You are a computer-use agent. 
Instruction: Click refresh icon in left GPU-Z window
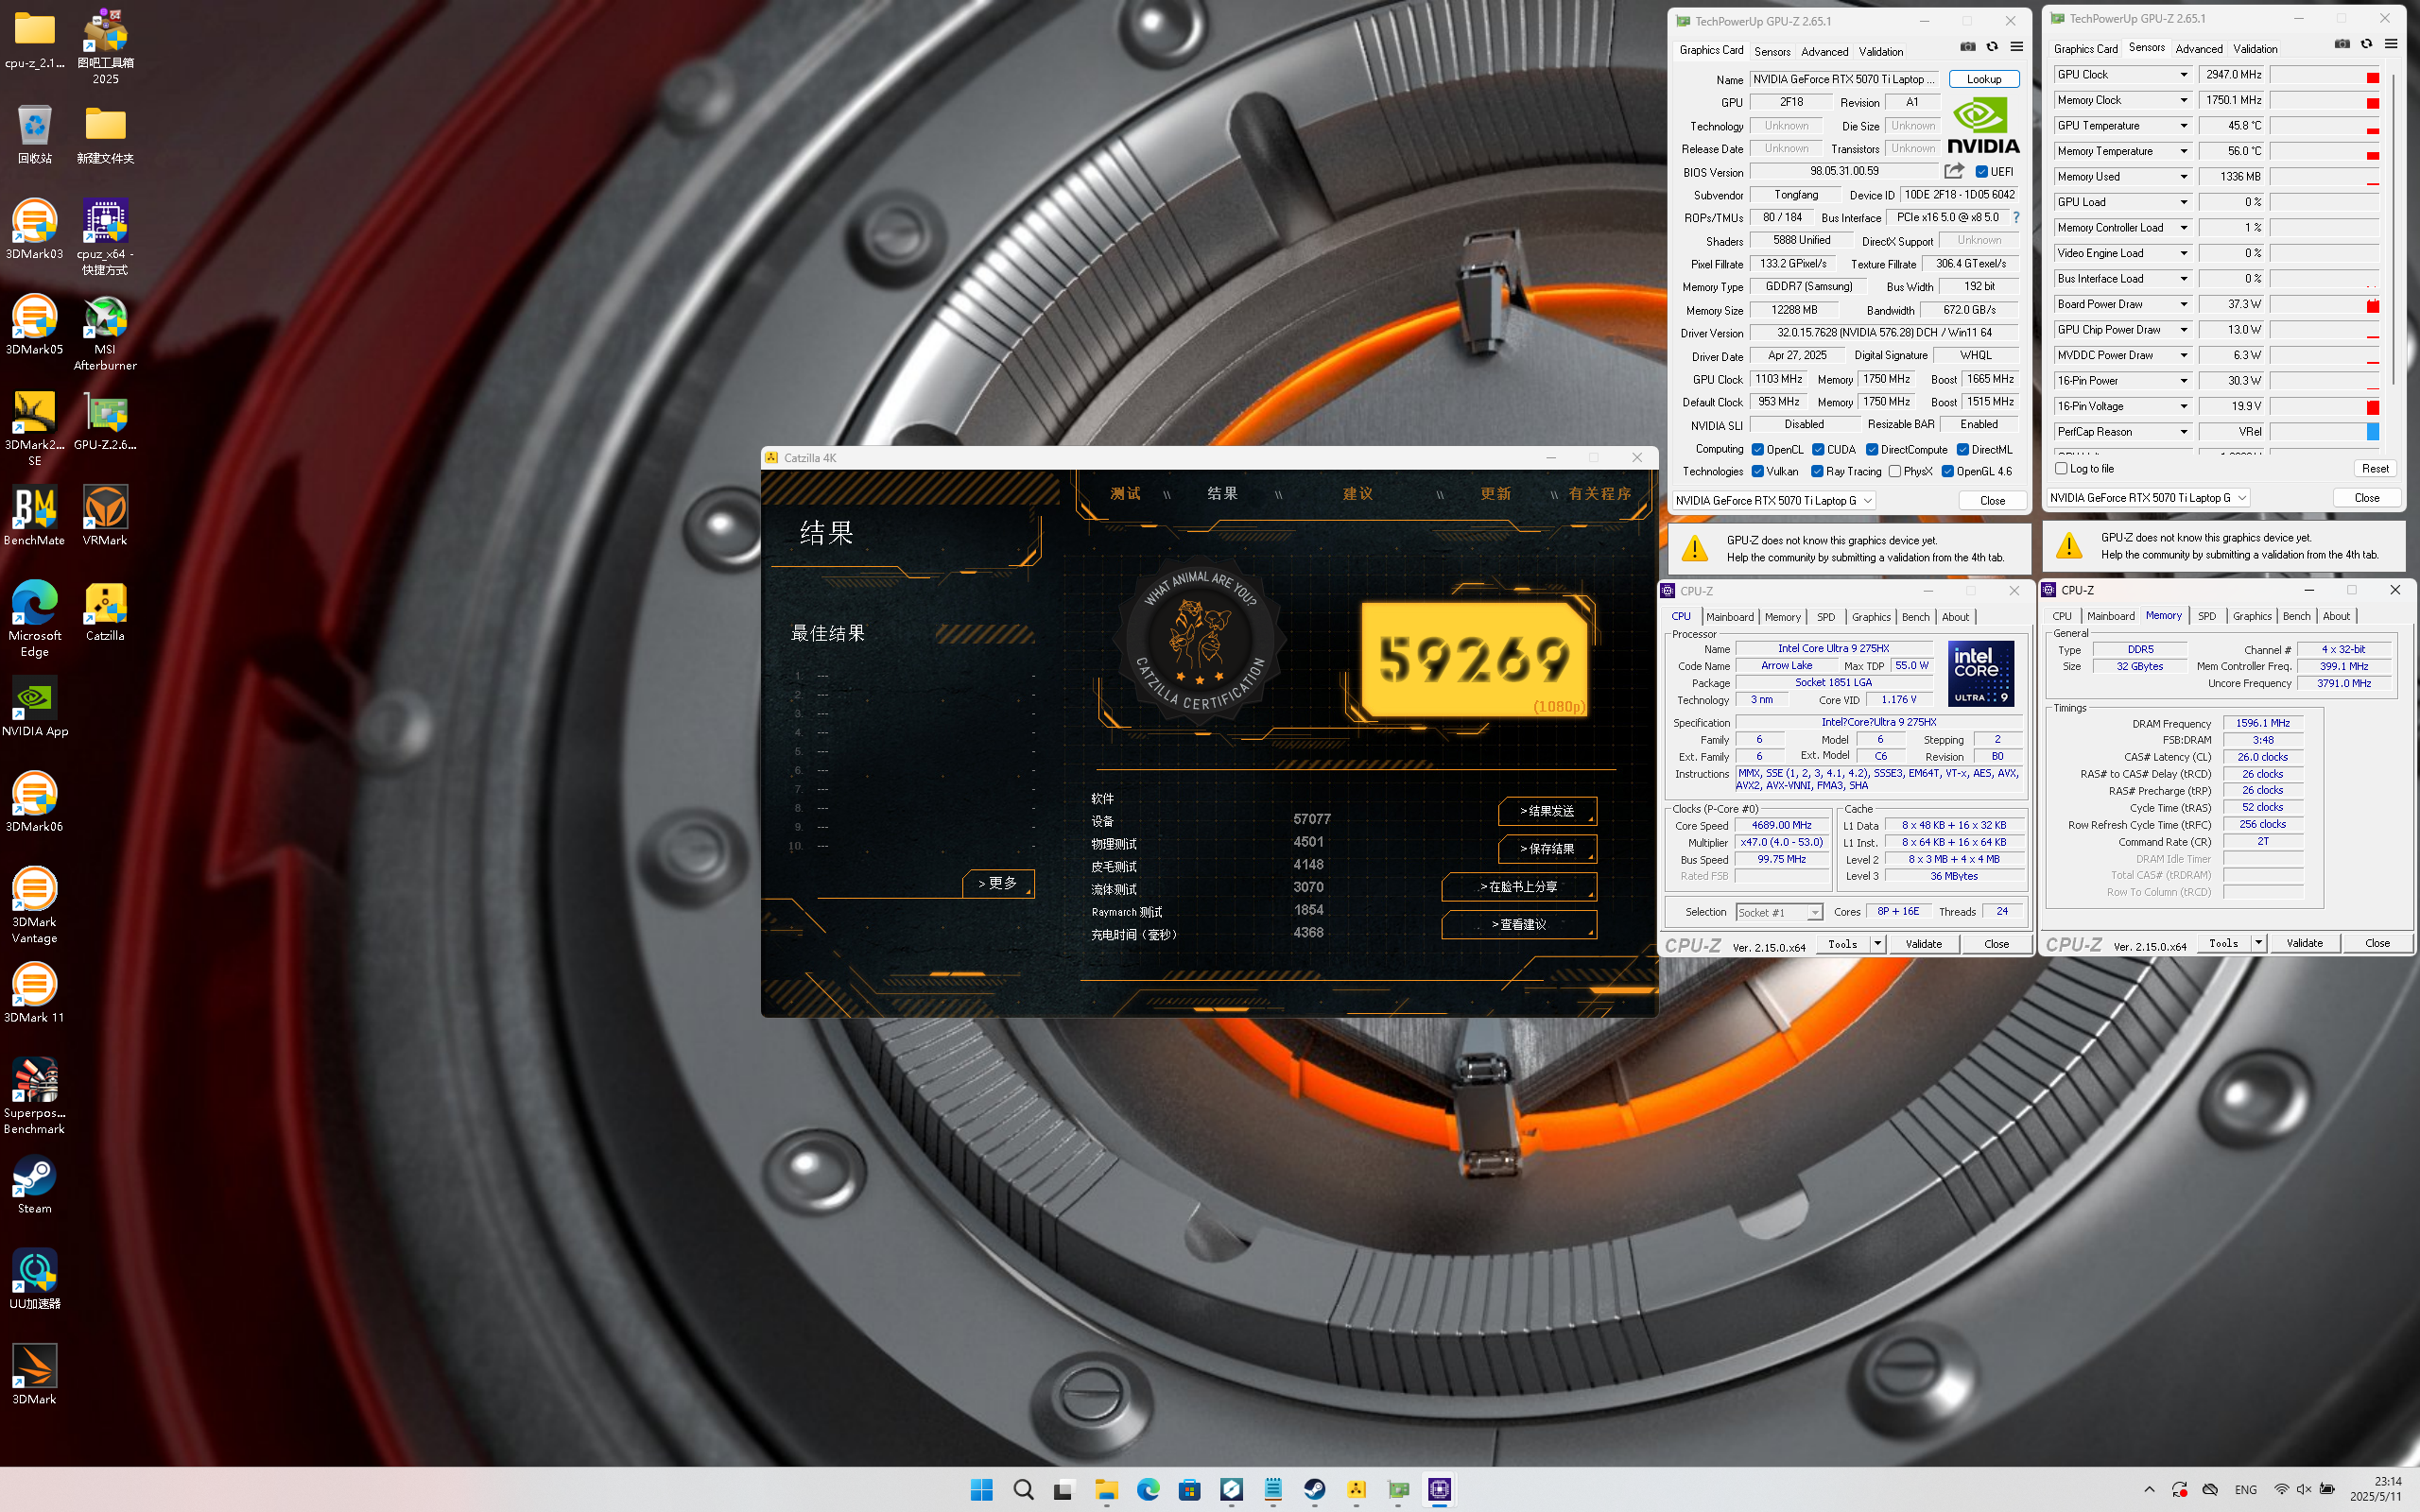pos(1992,47)
